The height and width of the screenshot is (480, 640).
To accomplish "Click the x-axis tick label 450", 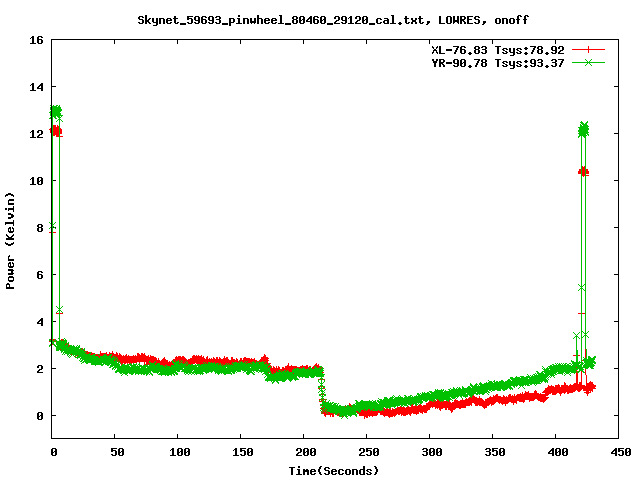I will 620,452.
